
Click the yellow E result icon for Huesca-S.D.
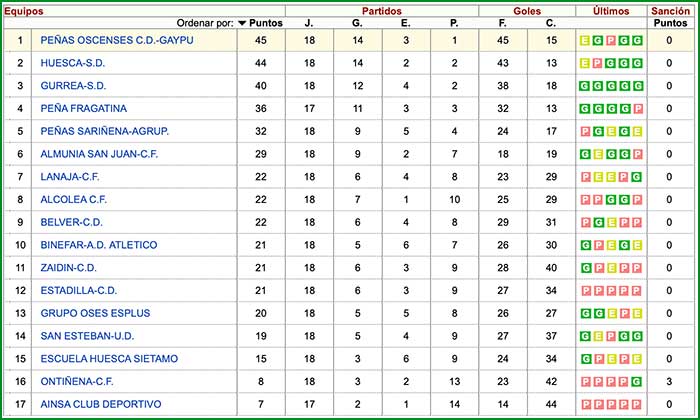585,63
